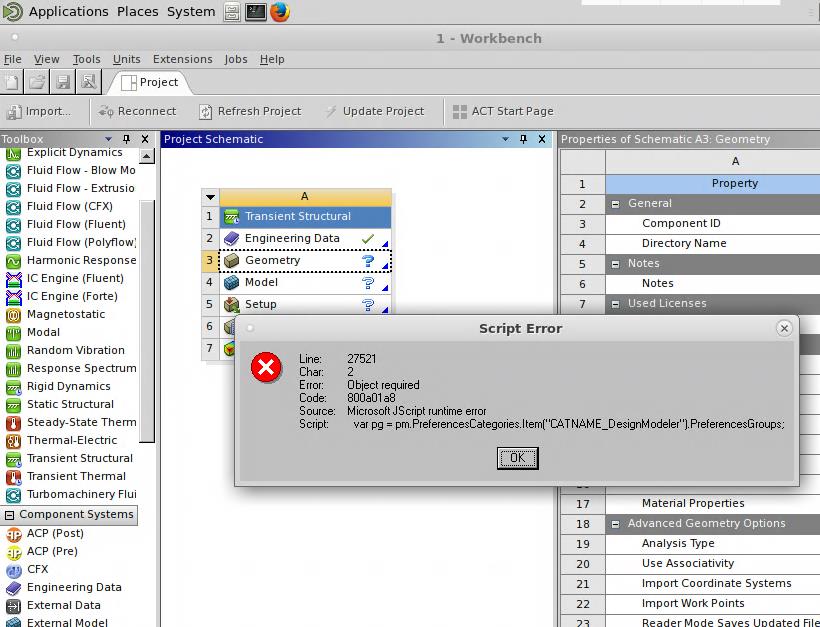The height and width of the screenshot is (627, 820).
Task: Click the Open project folder icon
Action: [x=37, y=82]
